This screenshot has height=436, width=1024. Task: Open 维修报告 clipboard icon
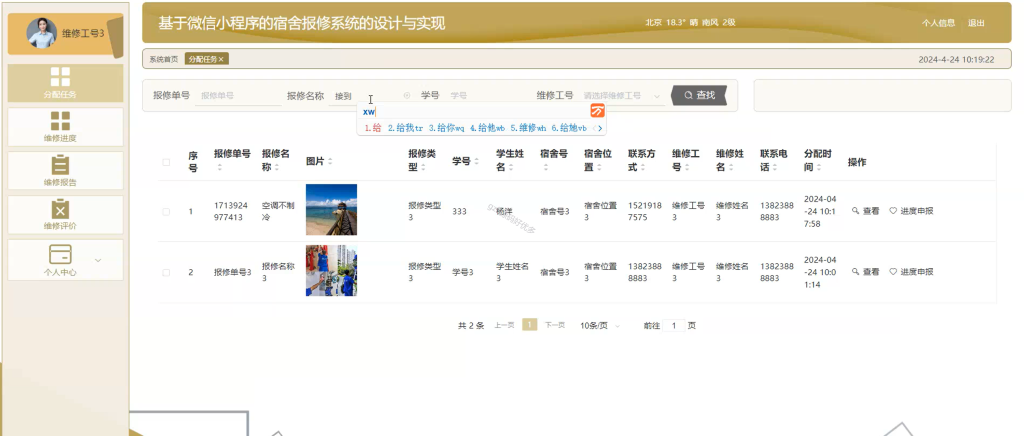(60, 164)
